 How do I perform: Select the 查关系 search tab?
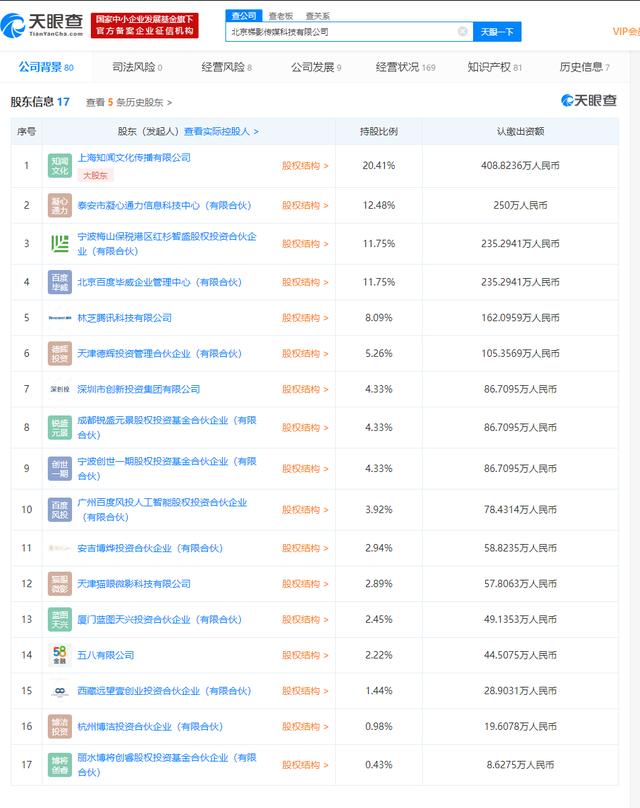tap(317, 16)
